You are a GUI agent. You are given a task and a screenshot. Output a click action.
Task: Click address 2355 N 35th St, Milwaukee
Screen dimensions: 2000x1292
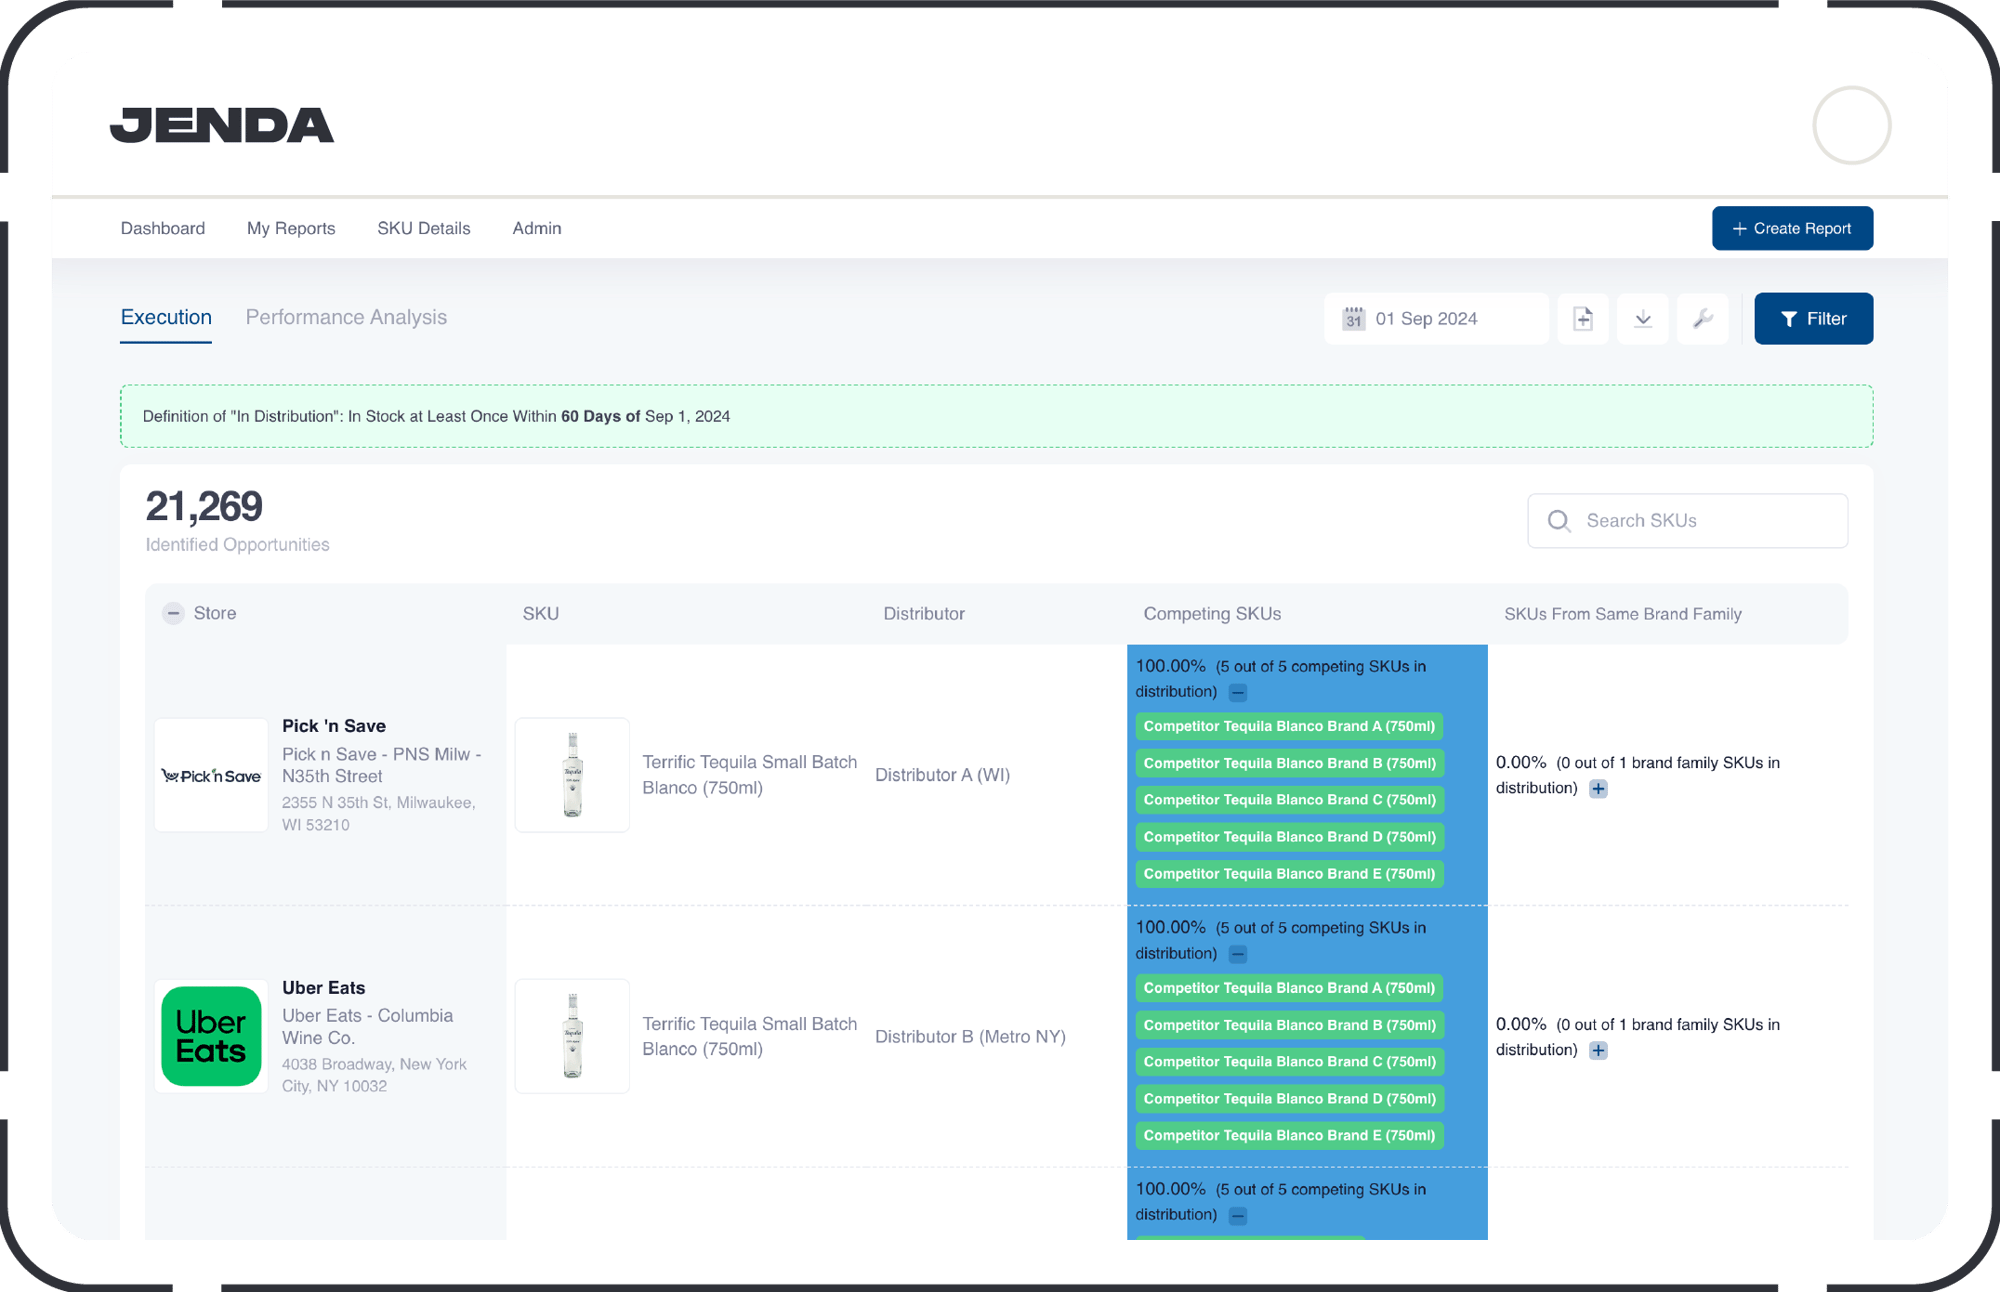379,814
